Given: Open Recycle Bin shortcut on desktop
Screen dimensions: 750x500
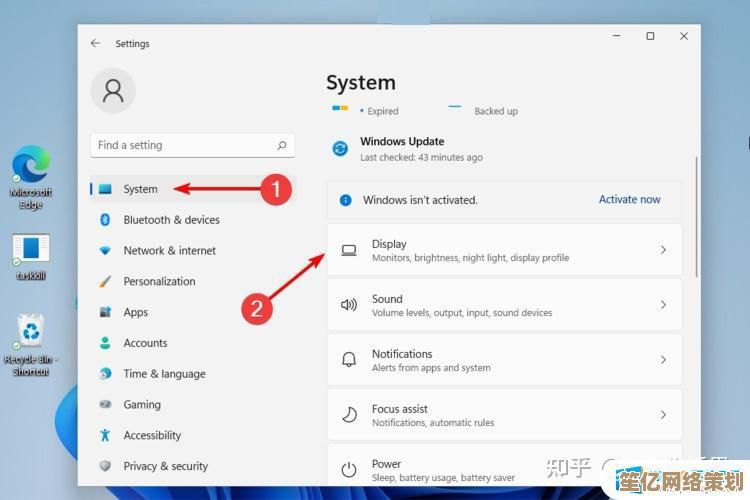Looking at the screenshot, I should pos(31,330).
